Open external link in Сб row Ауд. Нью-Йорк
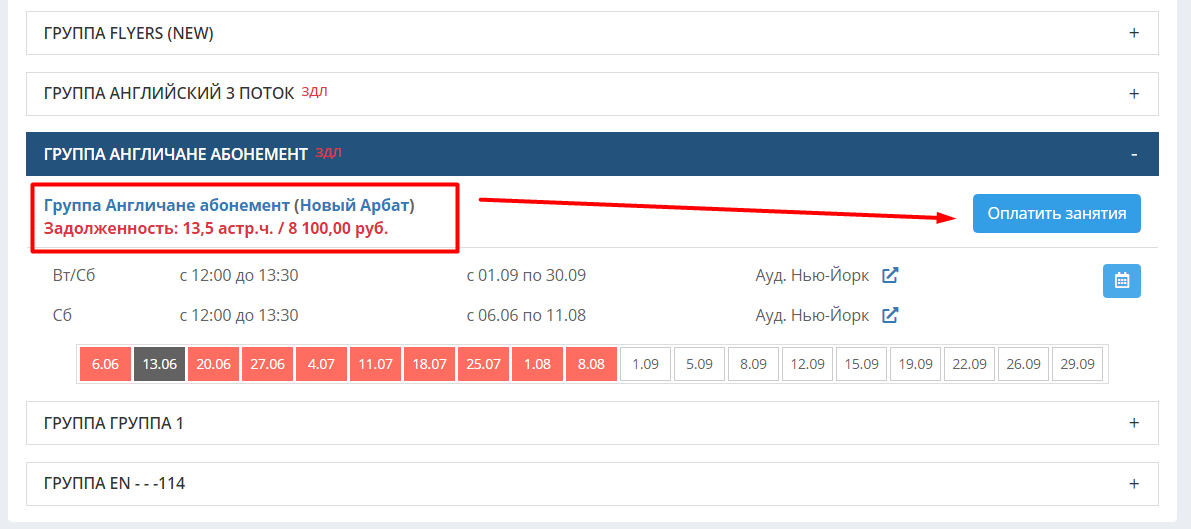Viewport: 1191px width, 529px height. coord(890,315)
